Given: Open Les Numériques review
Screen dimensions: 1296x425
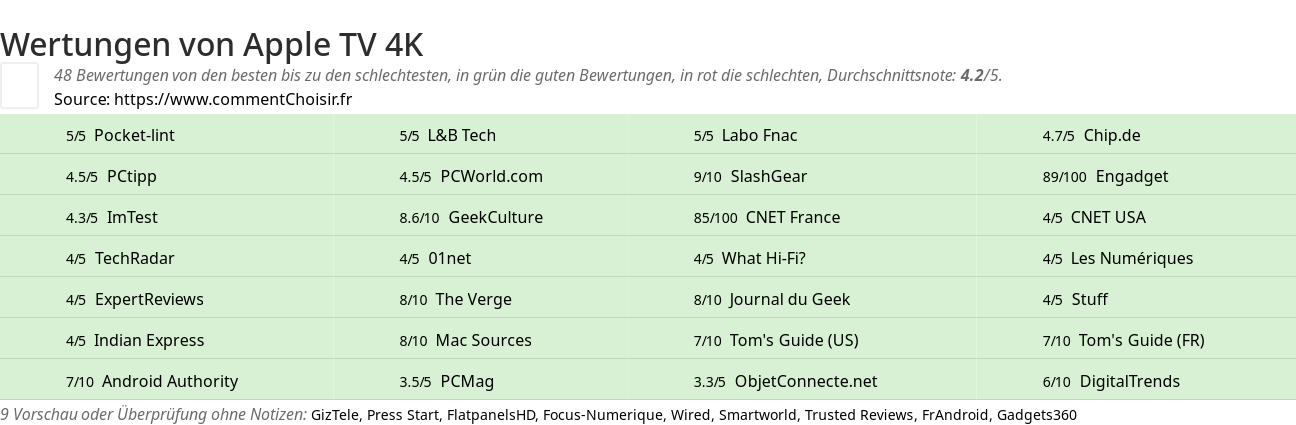Looking at the screenshot, I should click(x=1117, y=258).
